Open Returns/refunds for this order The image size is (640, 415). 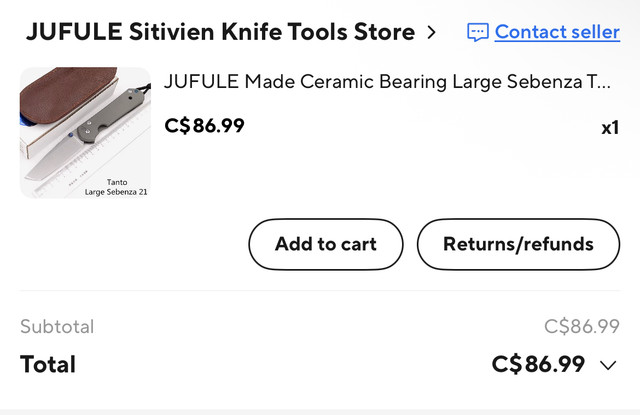click(x=518, y=244)
